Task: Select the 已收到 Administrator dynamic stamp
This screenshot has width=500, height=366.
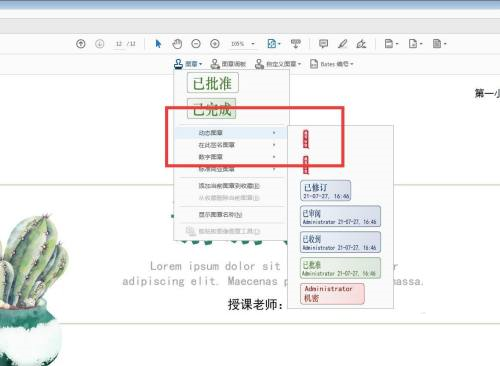Action: (340, 242)
